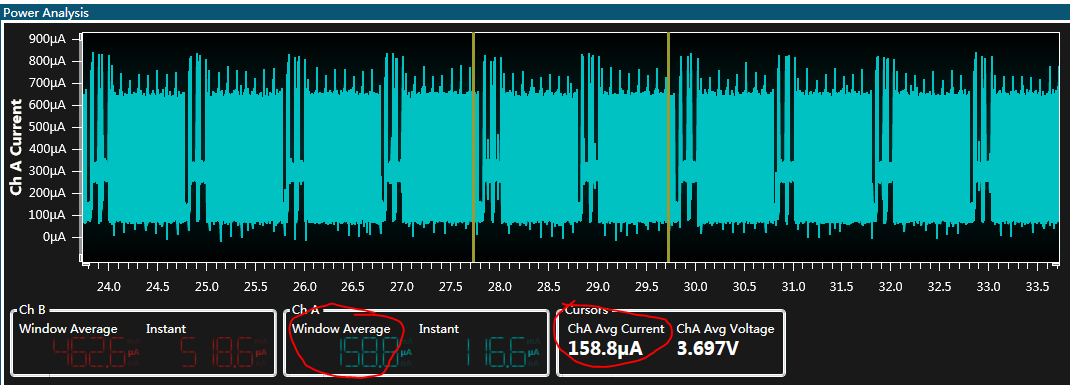Click the 25.0 time axis label

point(207,286)
